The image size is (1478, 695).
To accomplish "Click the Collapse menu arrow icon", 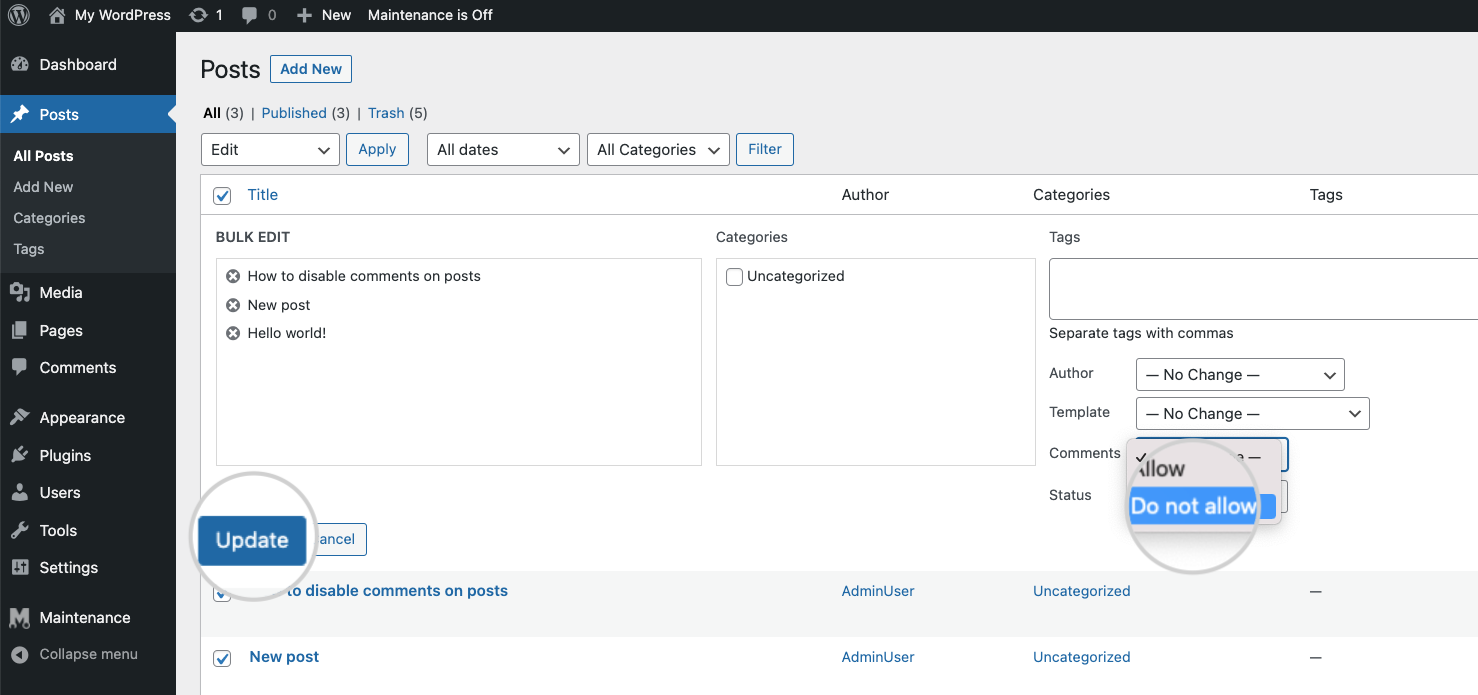I will point(20,654).
